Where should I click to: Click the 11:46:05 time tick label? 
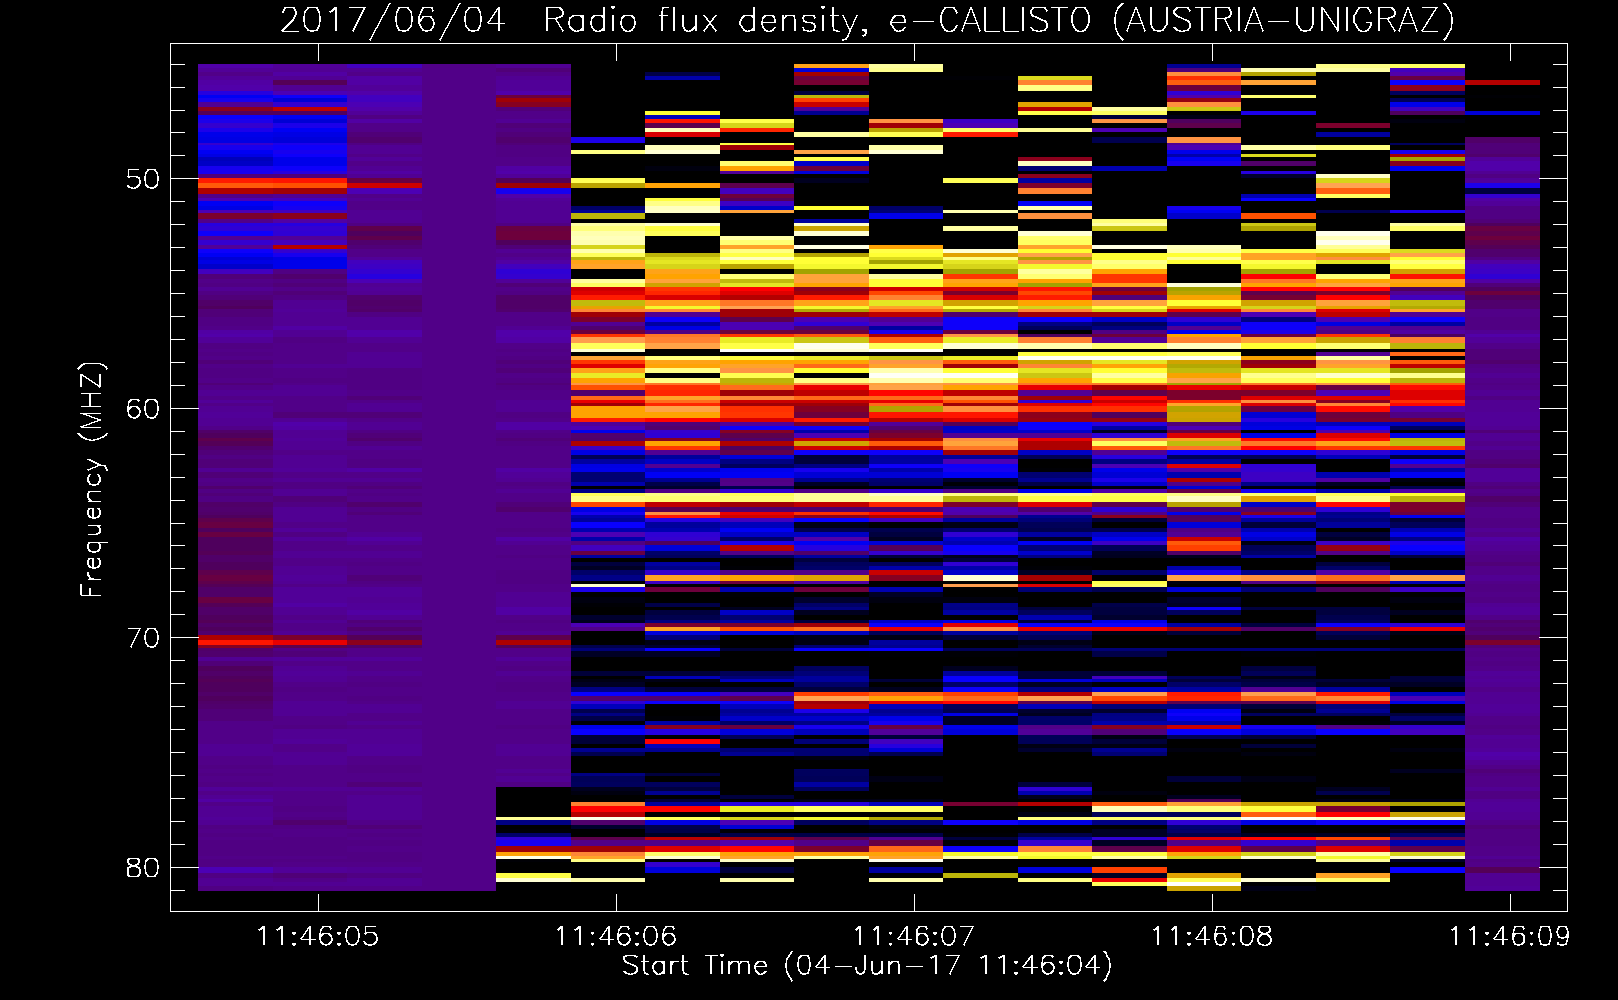[x=318, y=936]
